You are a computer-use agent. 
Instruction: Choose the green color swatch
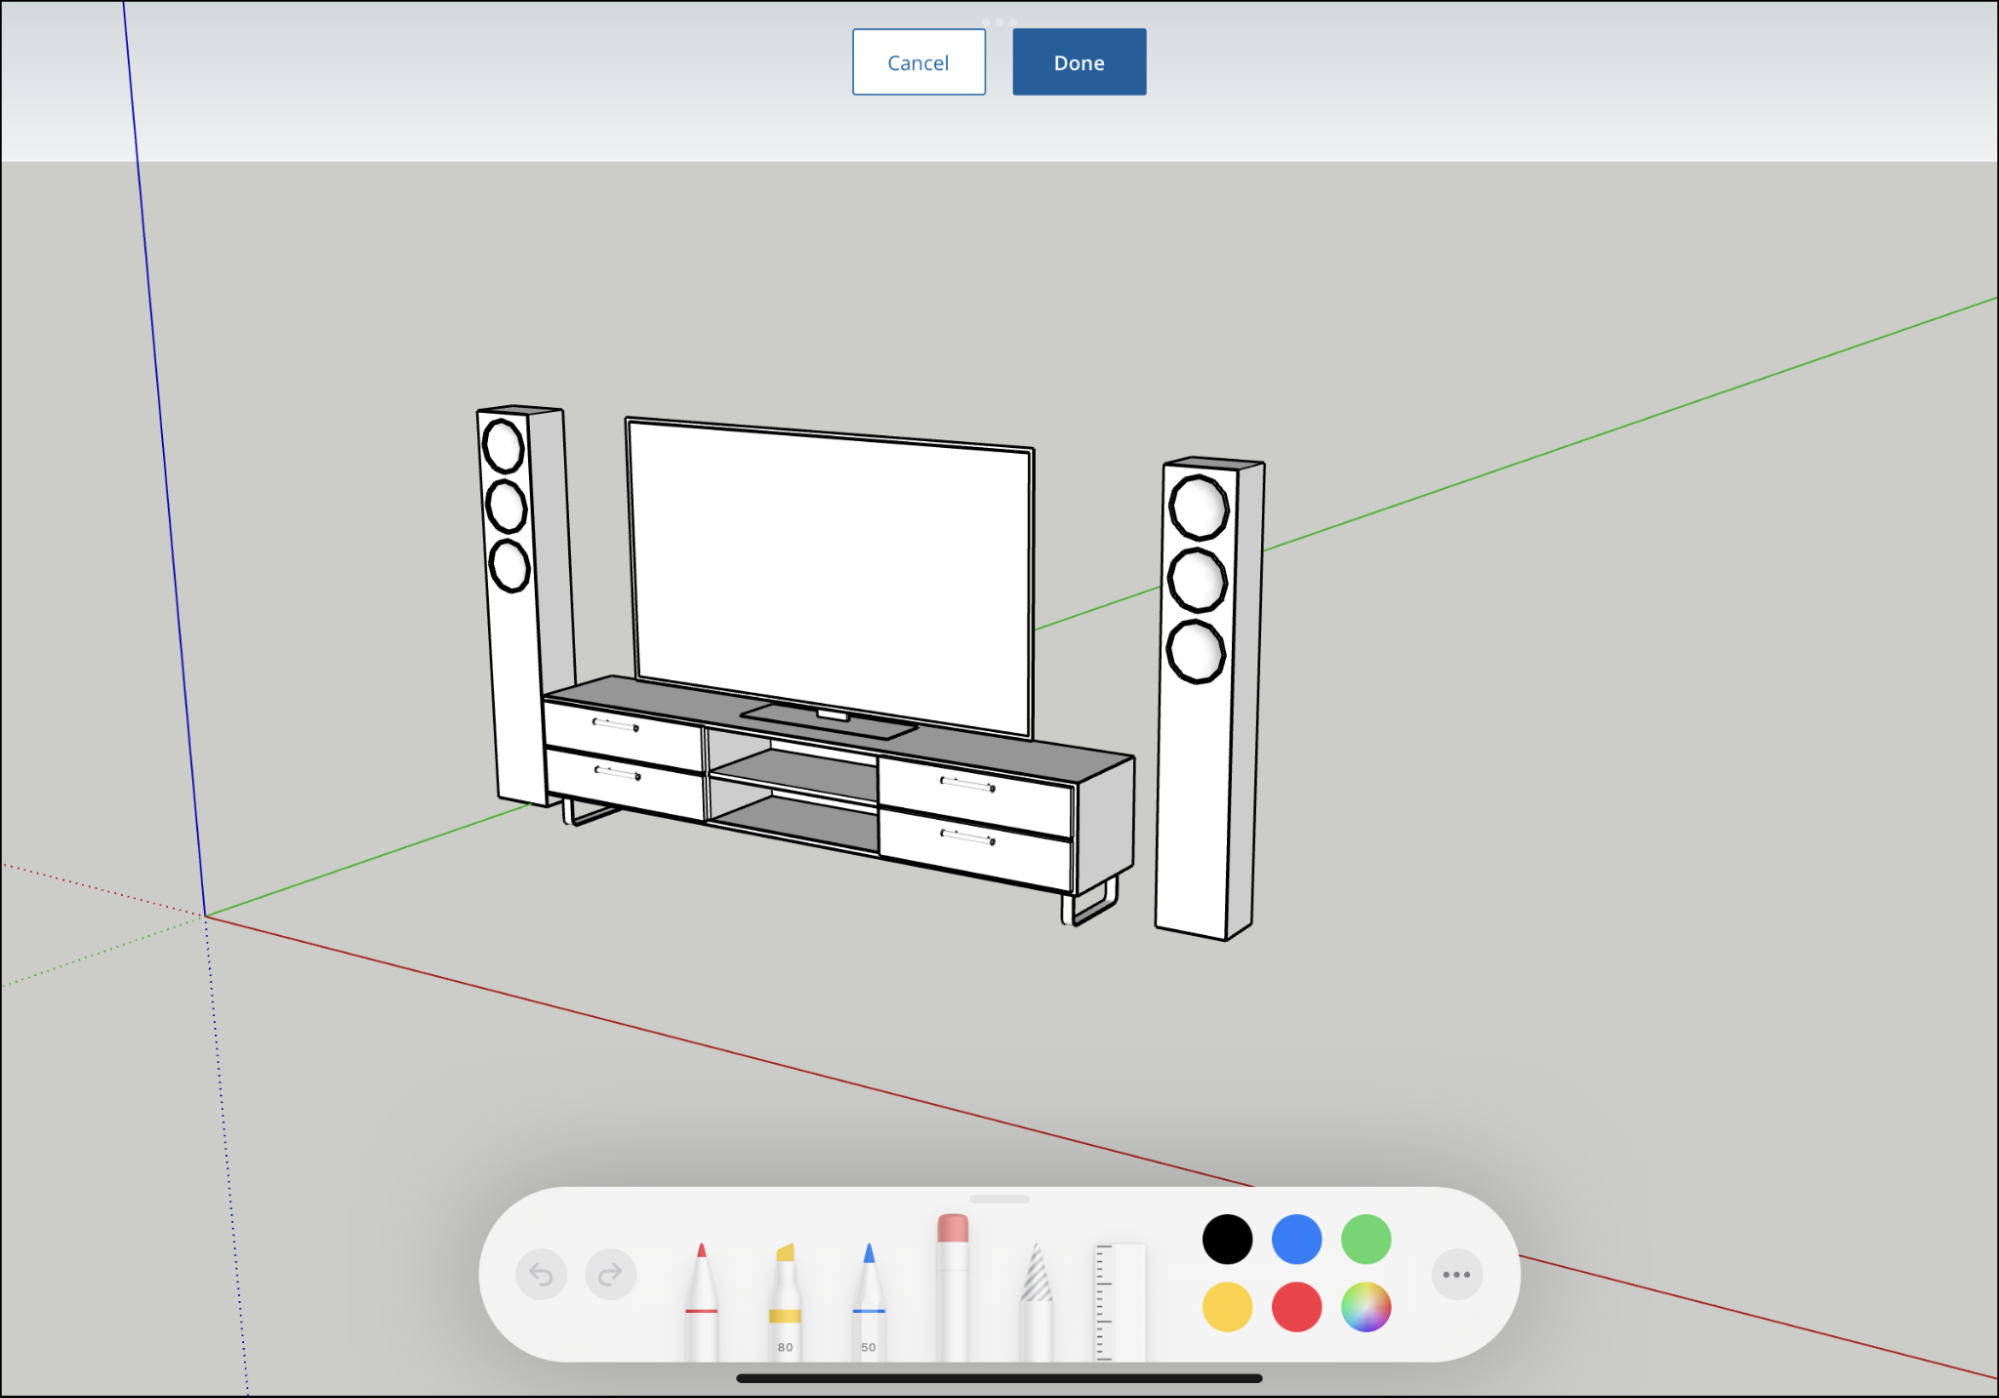click(x=1366, y=1239)
